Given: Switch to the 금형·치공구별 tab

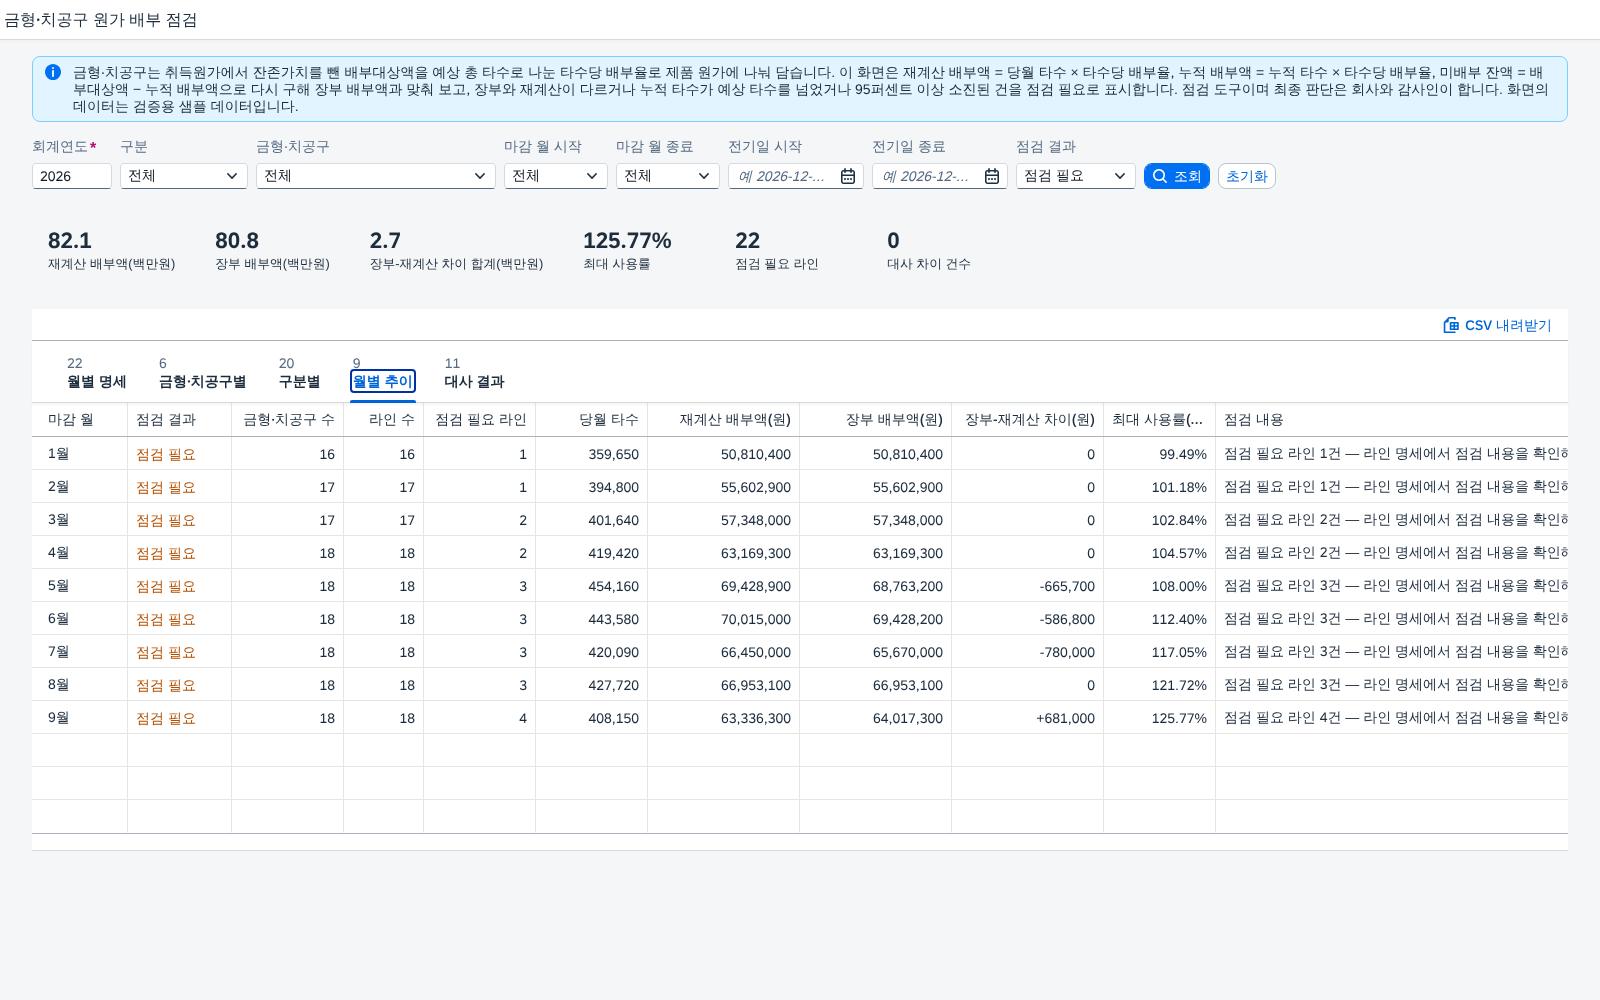Looking at the screenshot, I should (x=202, y=373).
